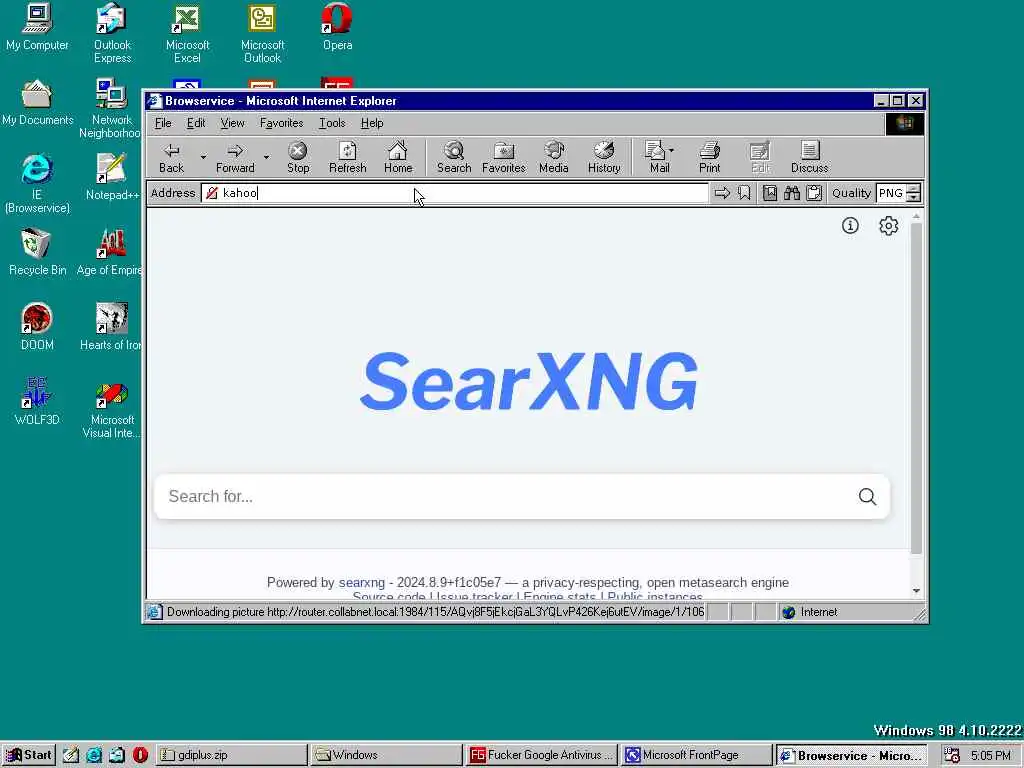Increase Quality with the up stepper arrow

pyautogui.click(x=914, y=189)
